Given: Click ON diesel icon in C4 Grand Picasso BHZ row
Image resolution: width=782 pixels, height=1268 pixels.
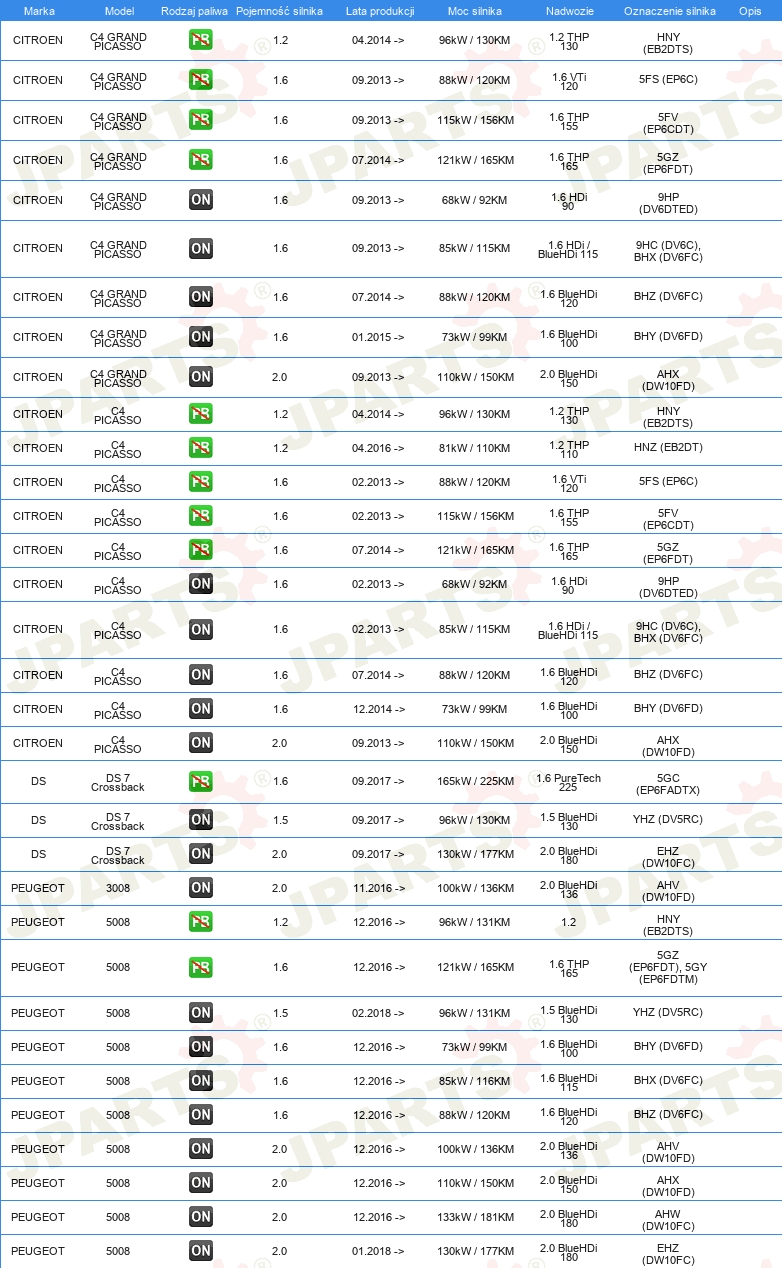Looking at the screenshot, I should click(201, 297).
